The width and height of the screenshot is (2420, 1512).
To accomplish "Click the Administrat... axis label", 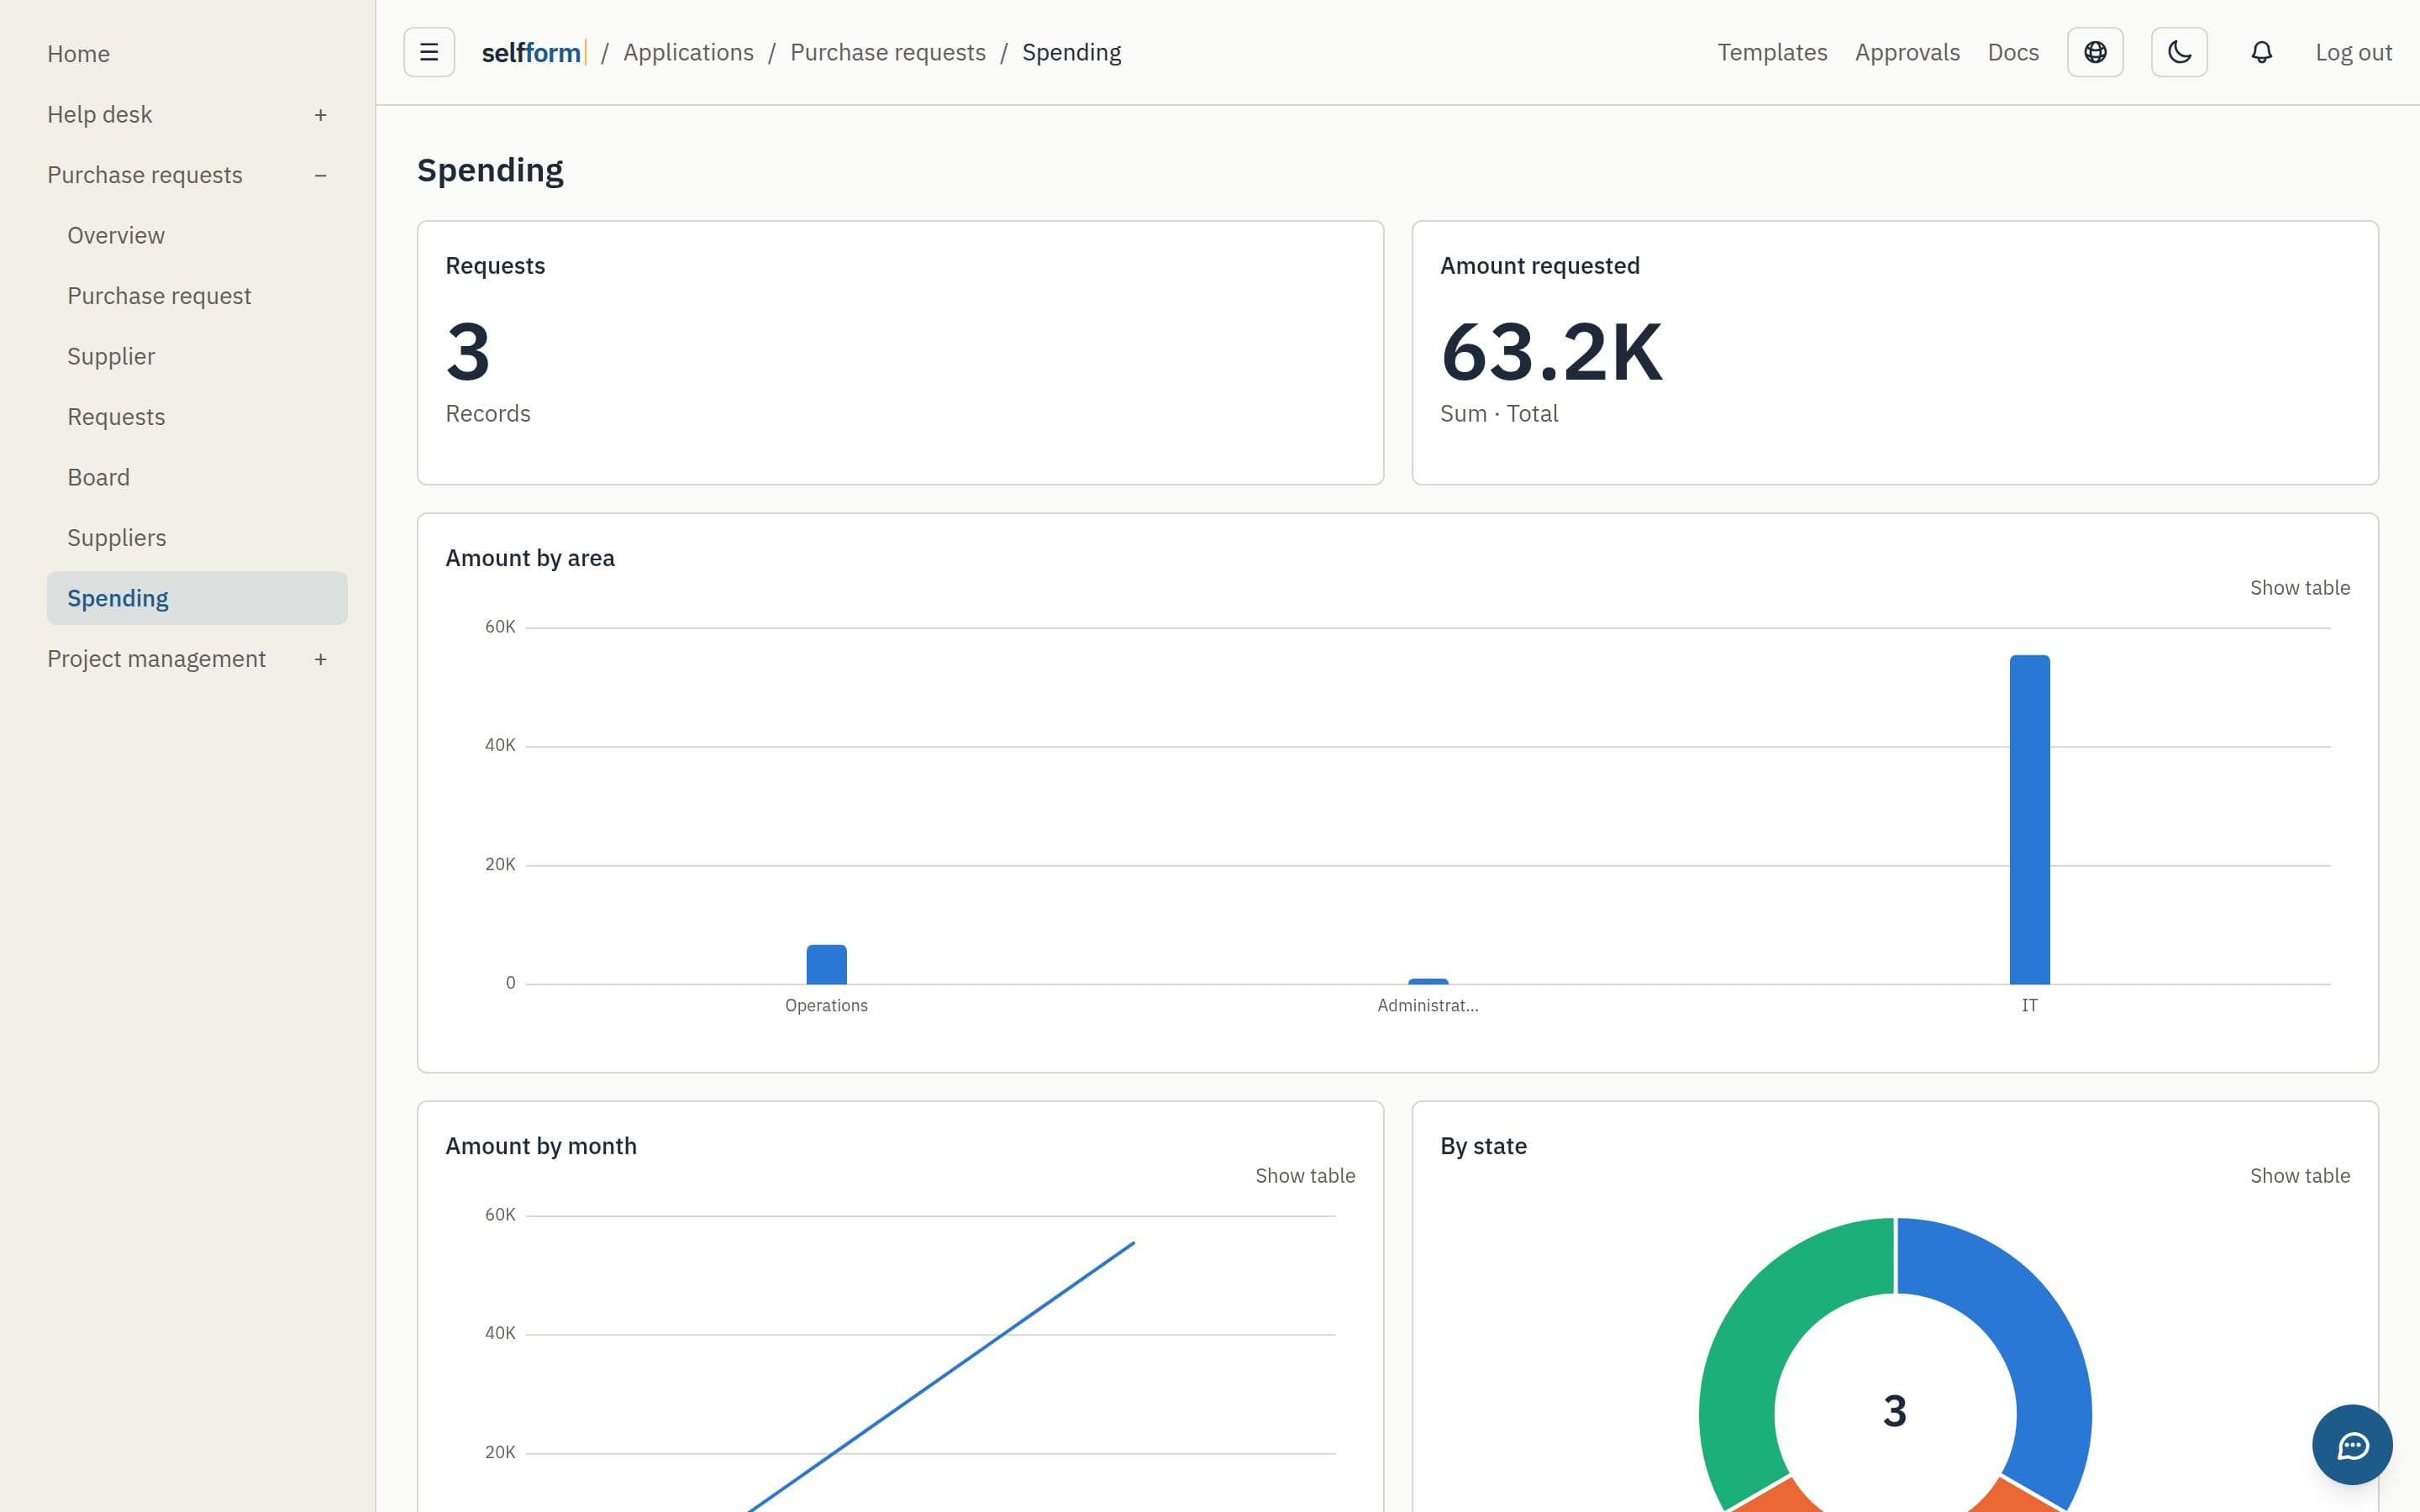I will [x=1427, y=1006].
